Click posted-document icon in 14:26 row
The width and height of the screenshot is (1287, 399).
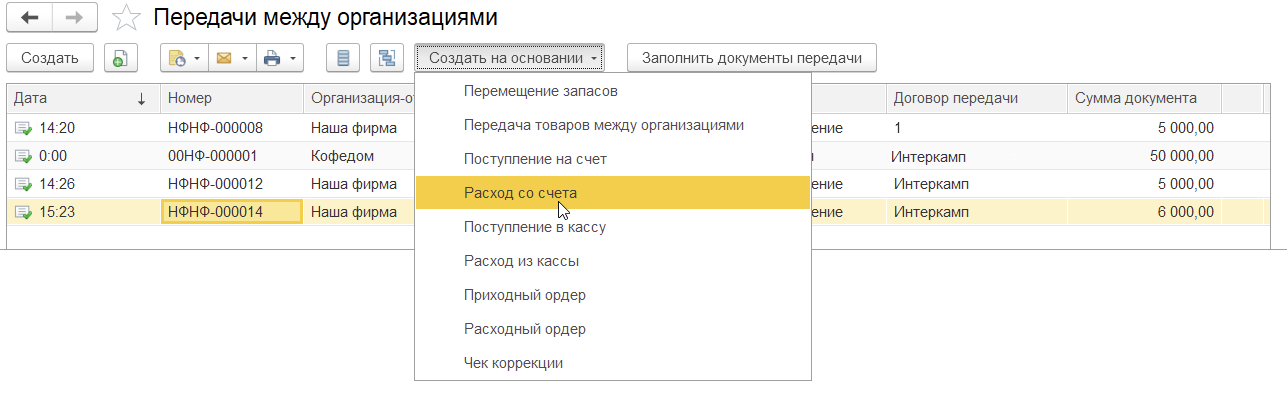pyautogui.click(x=23, y=184)
